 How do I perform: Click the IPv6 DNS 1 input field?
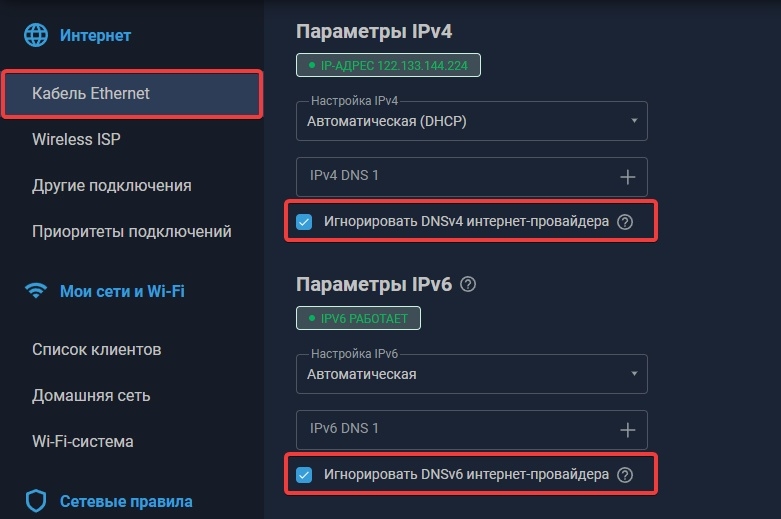(x=455, y=429)
